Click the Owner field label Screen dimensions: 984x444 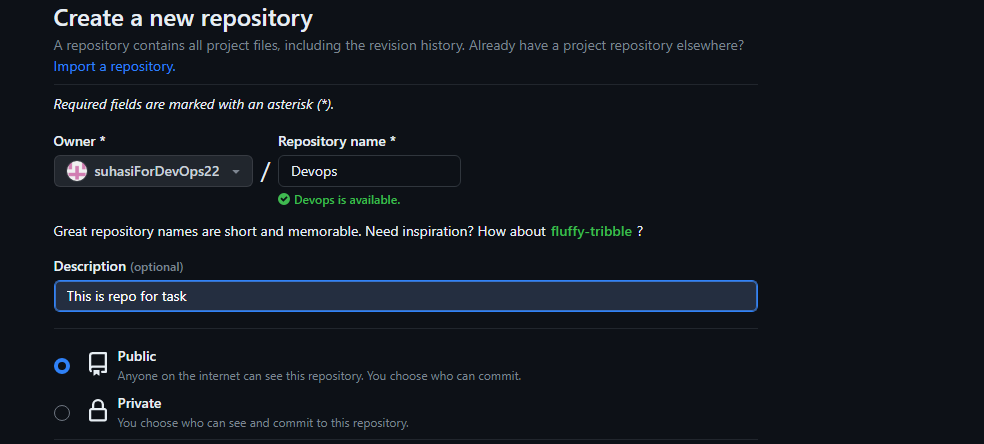pos(75,142)
